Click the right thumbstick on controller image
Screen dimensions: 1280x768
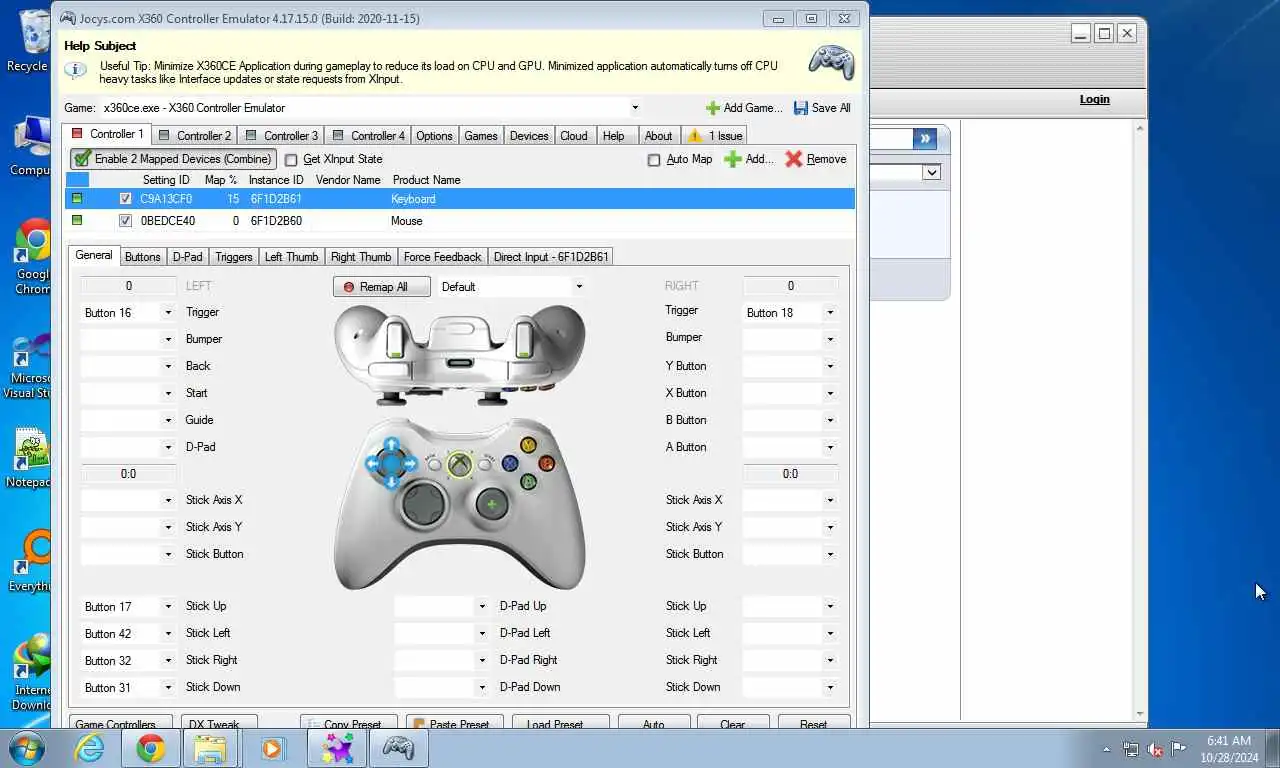(491, 505)
